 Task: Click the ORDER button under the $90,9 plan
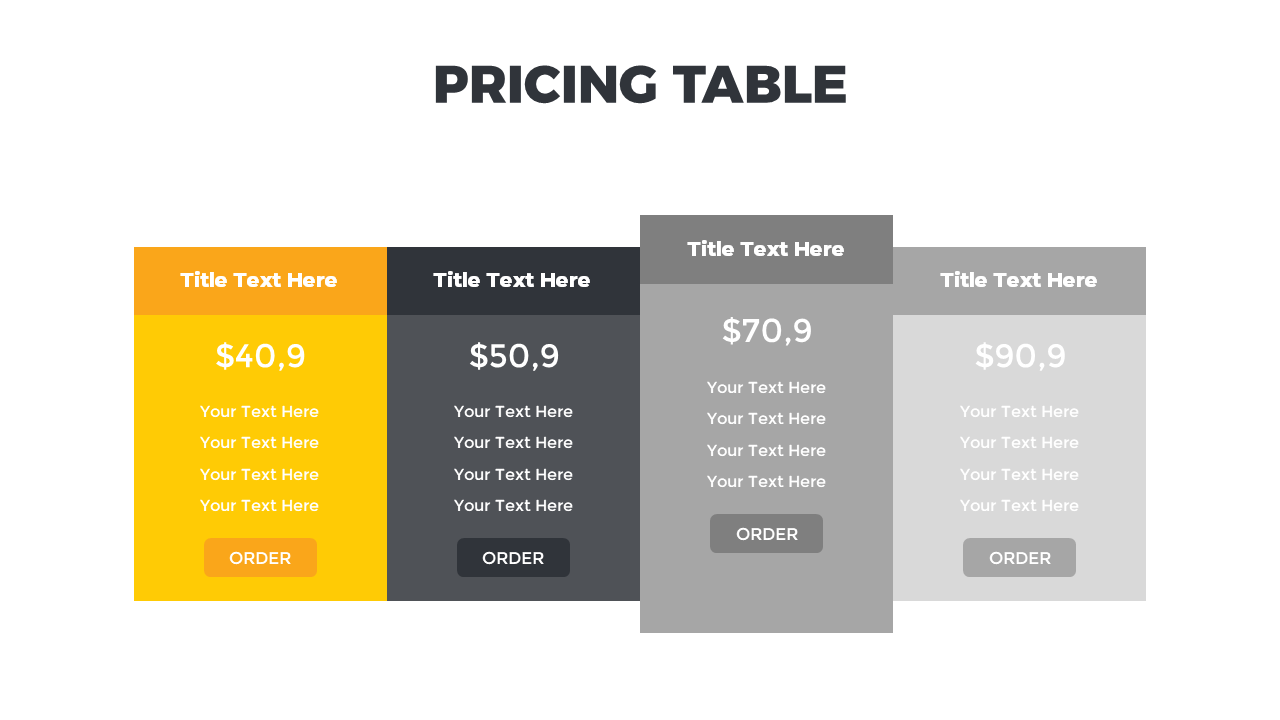point(1019,558)
